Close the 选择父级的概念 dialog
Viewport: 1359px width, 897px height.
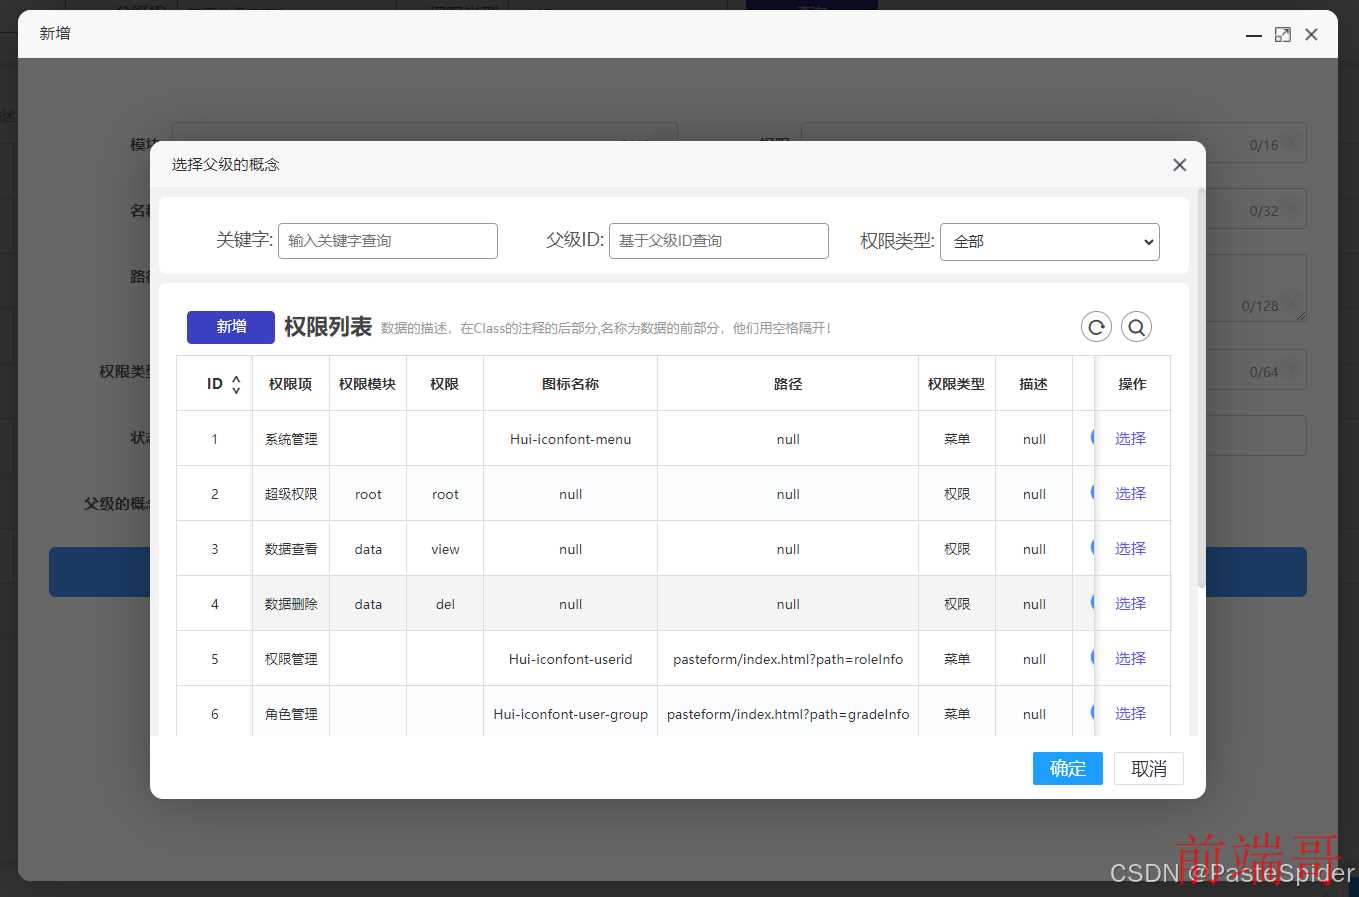[x=1180, y=165]
